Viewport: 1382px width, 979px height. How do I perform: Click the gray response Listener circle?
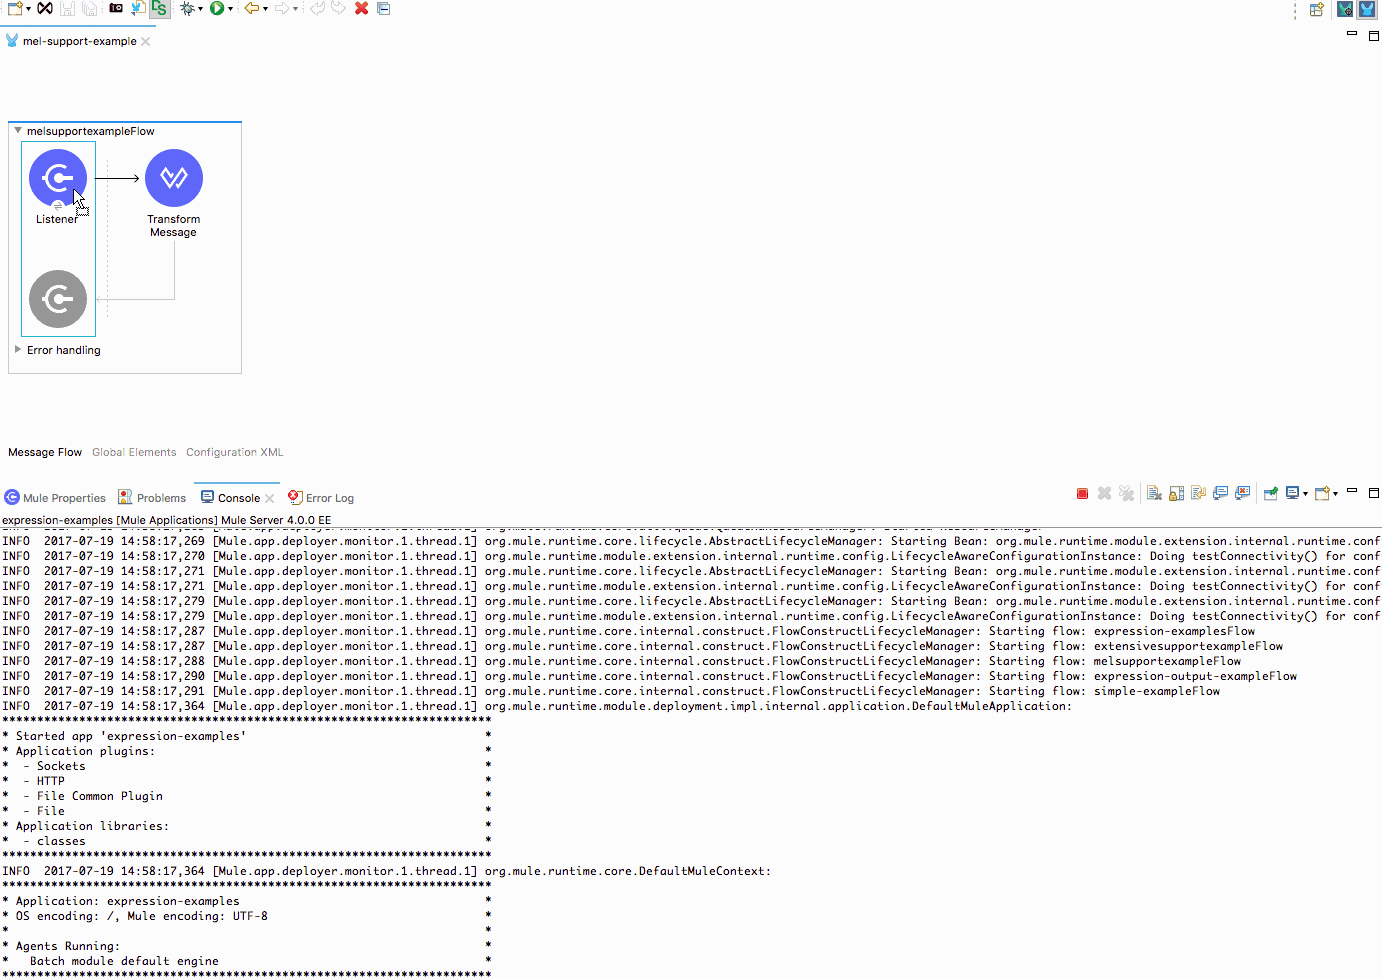click(57, 299)
